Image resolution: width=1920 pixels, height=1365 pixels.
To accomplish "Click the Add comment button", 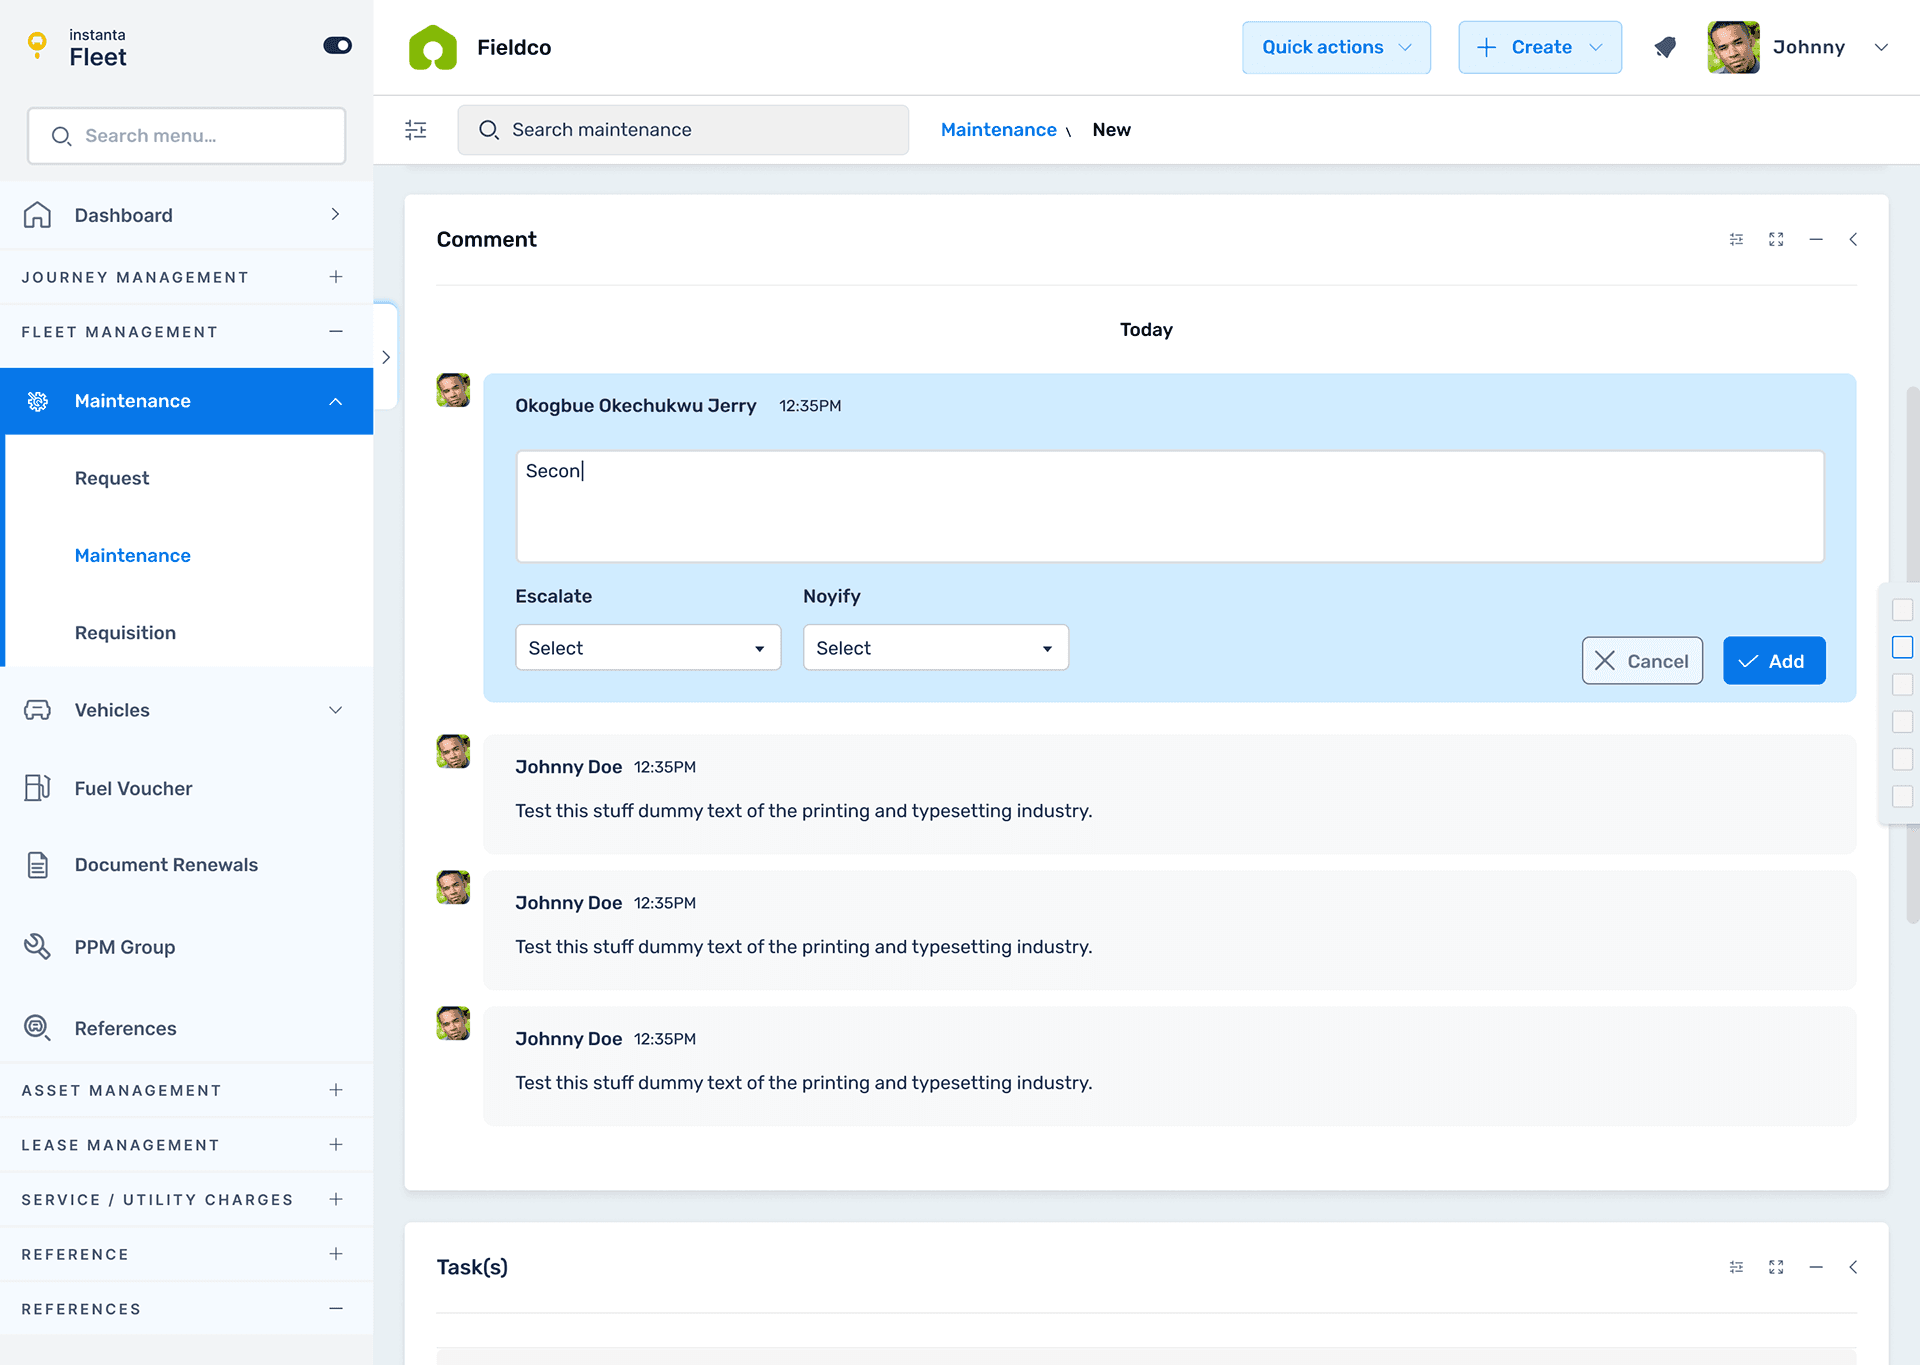I will point(1773,661).
